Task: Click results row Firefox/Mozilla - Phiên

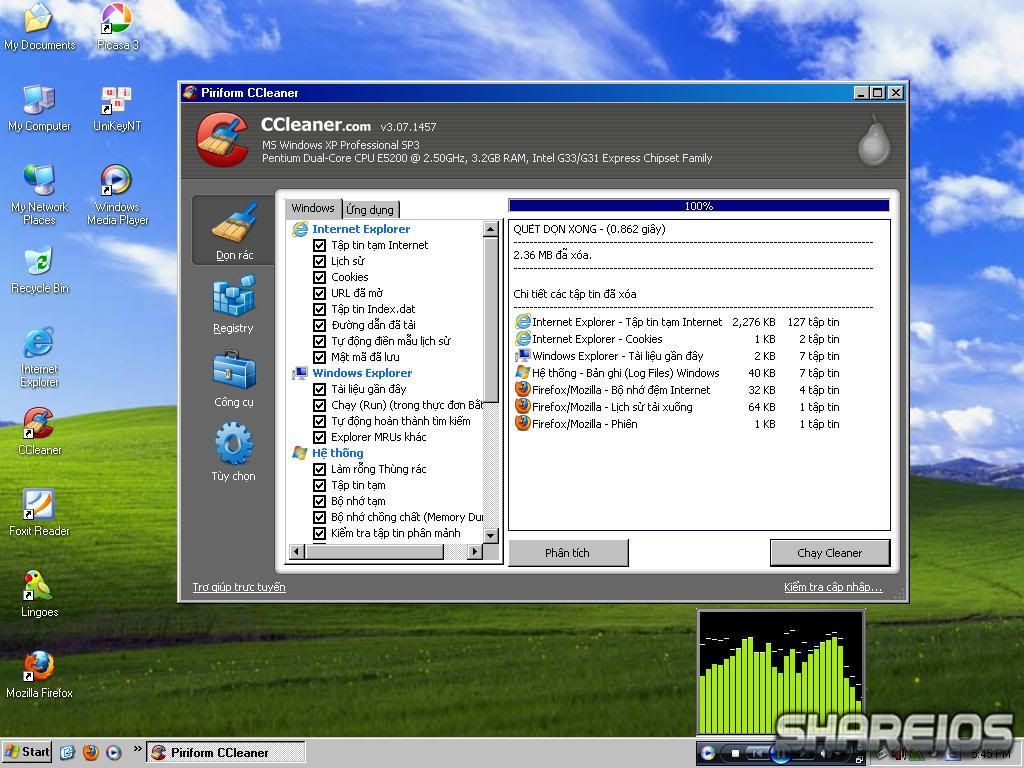Action: pyautogui.click(x=677, y=424)
